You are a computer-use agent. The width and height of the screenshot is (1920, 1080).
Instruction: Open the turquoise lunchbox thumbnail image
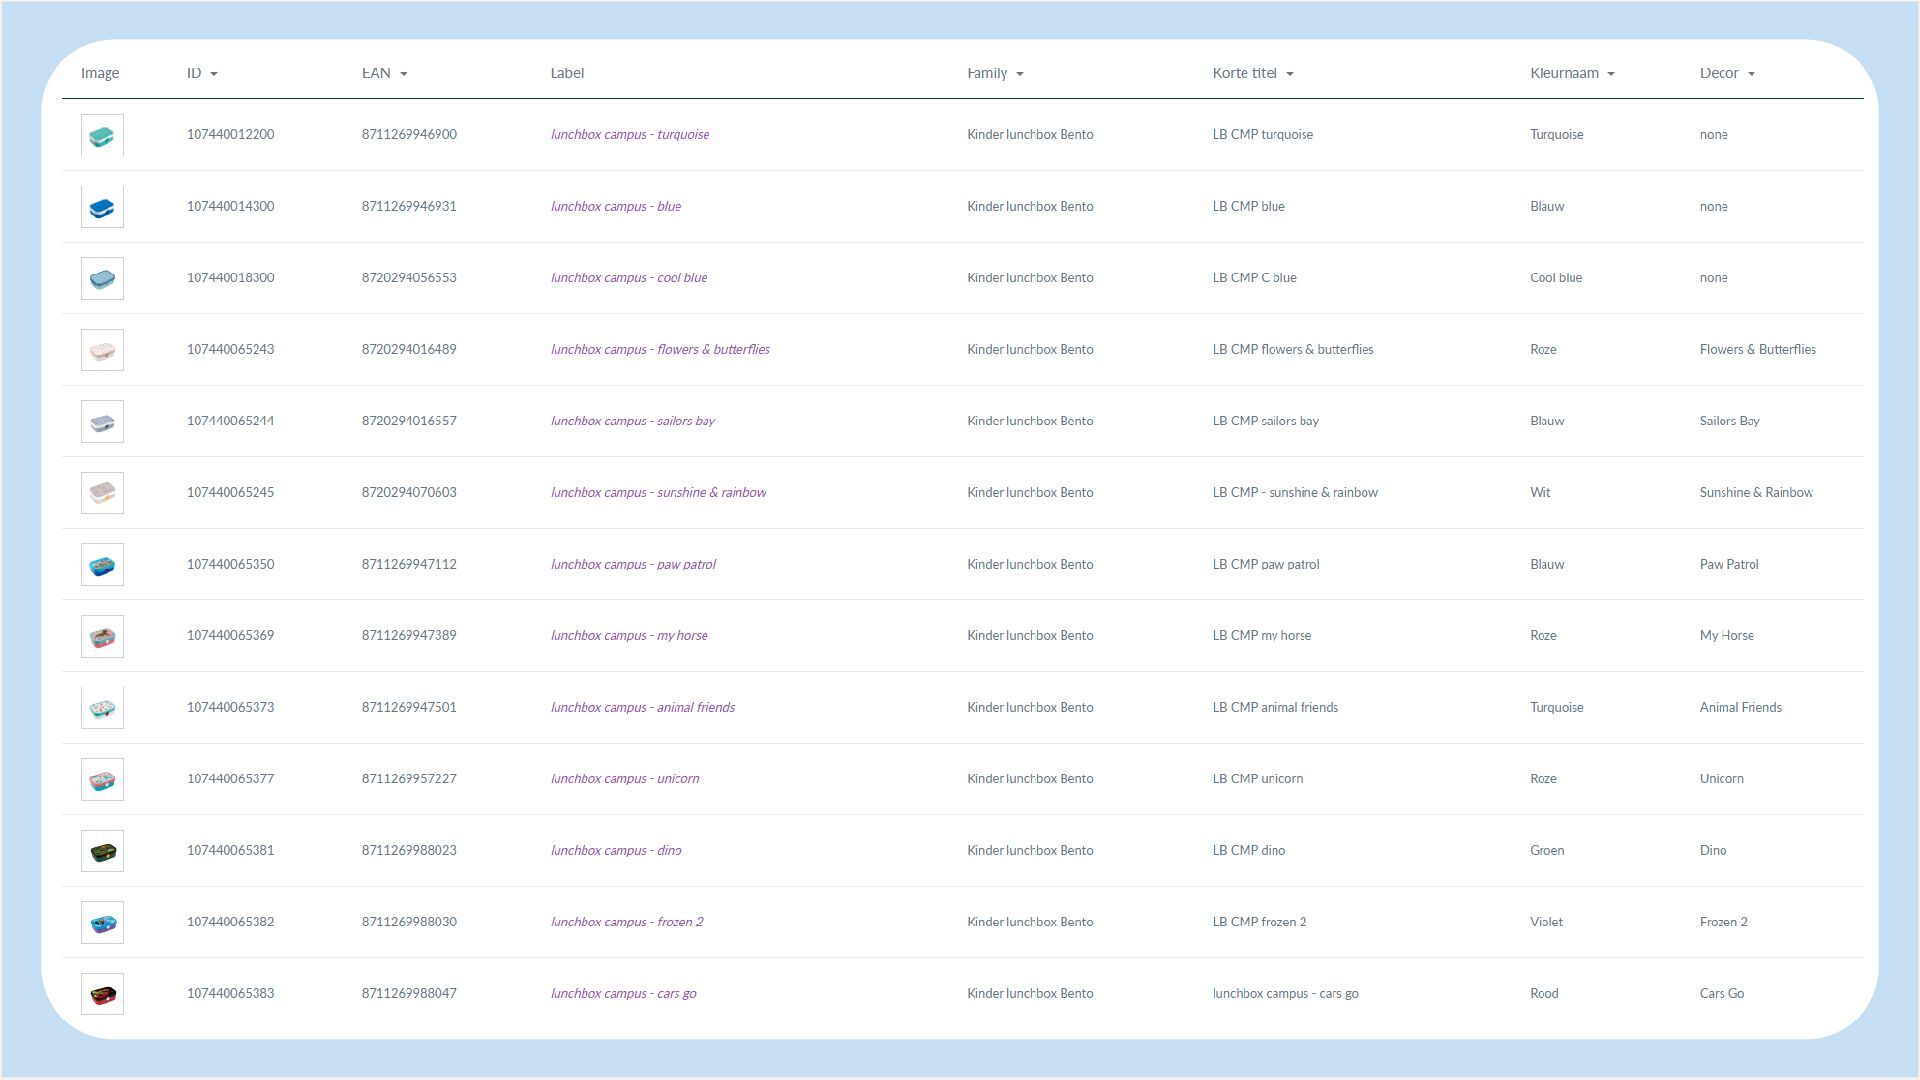coord(102,135)
